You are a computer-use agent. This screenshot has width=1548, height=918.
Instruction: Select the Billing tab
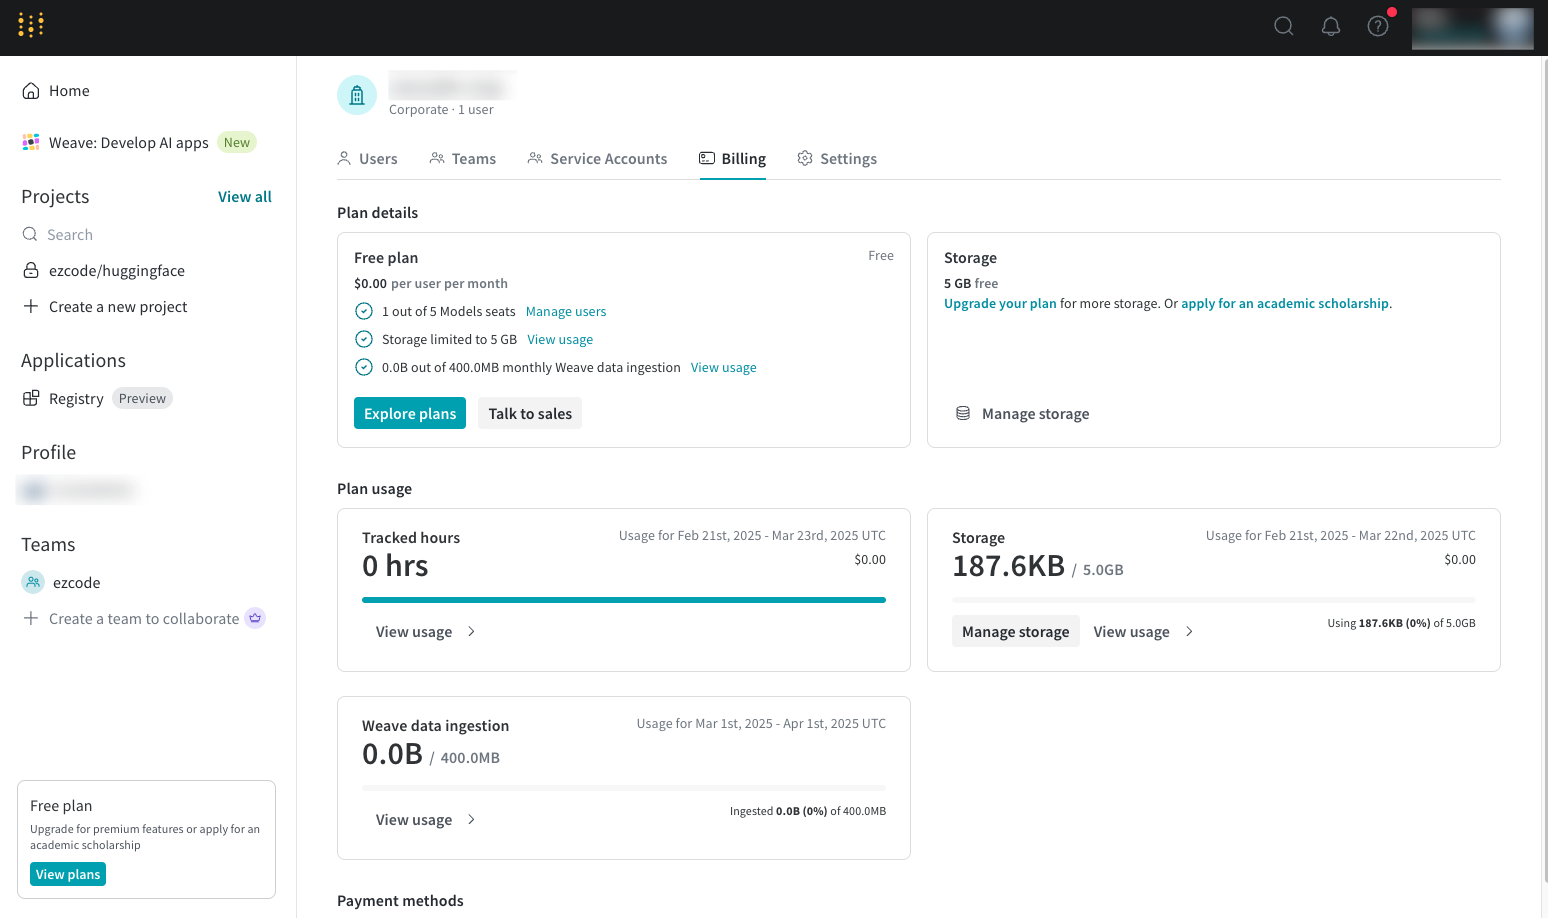tap(732, 159)
